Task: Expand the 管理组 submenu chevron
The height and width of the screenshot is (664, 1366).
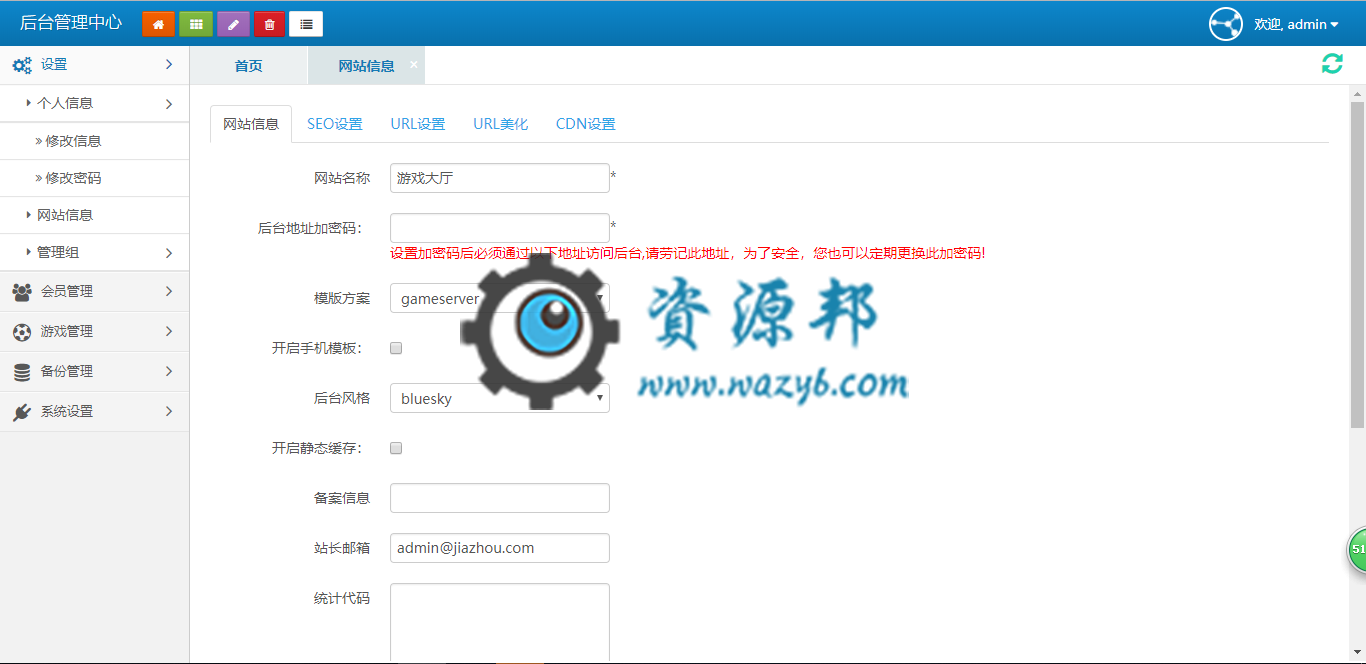Action: click(169, 253)
